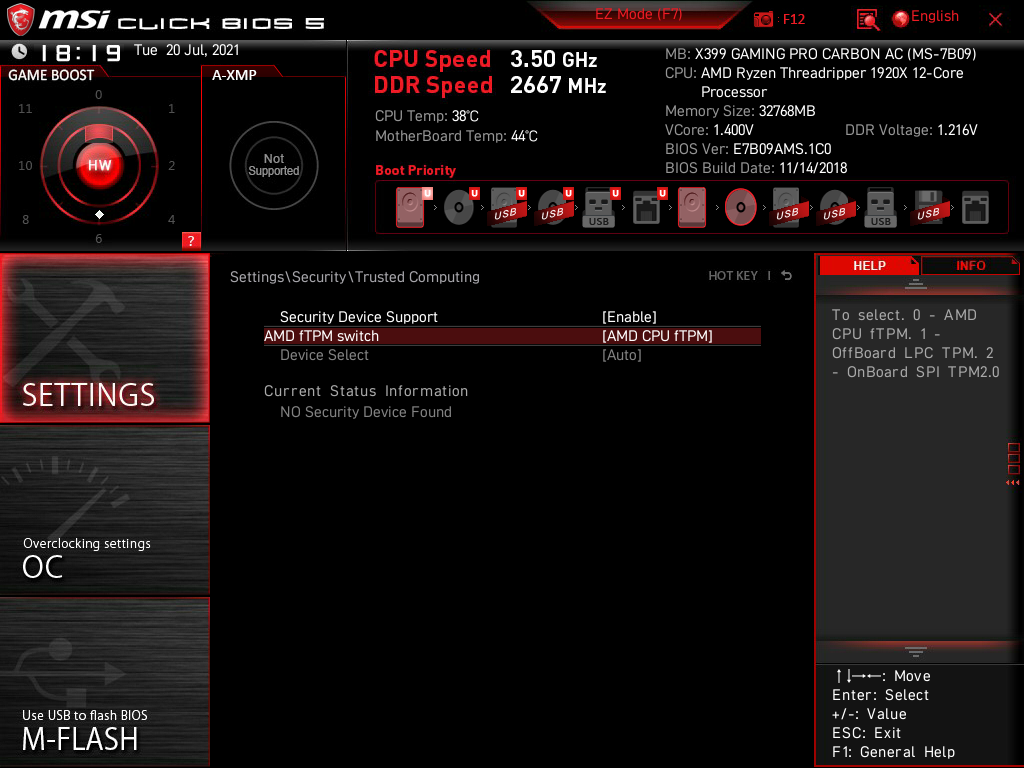The height and width of the screenshot is (768, 1024).
Task: Click the 18:19 system time display
Action: click(x=80, y=52)
